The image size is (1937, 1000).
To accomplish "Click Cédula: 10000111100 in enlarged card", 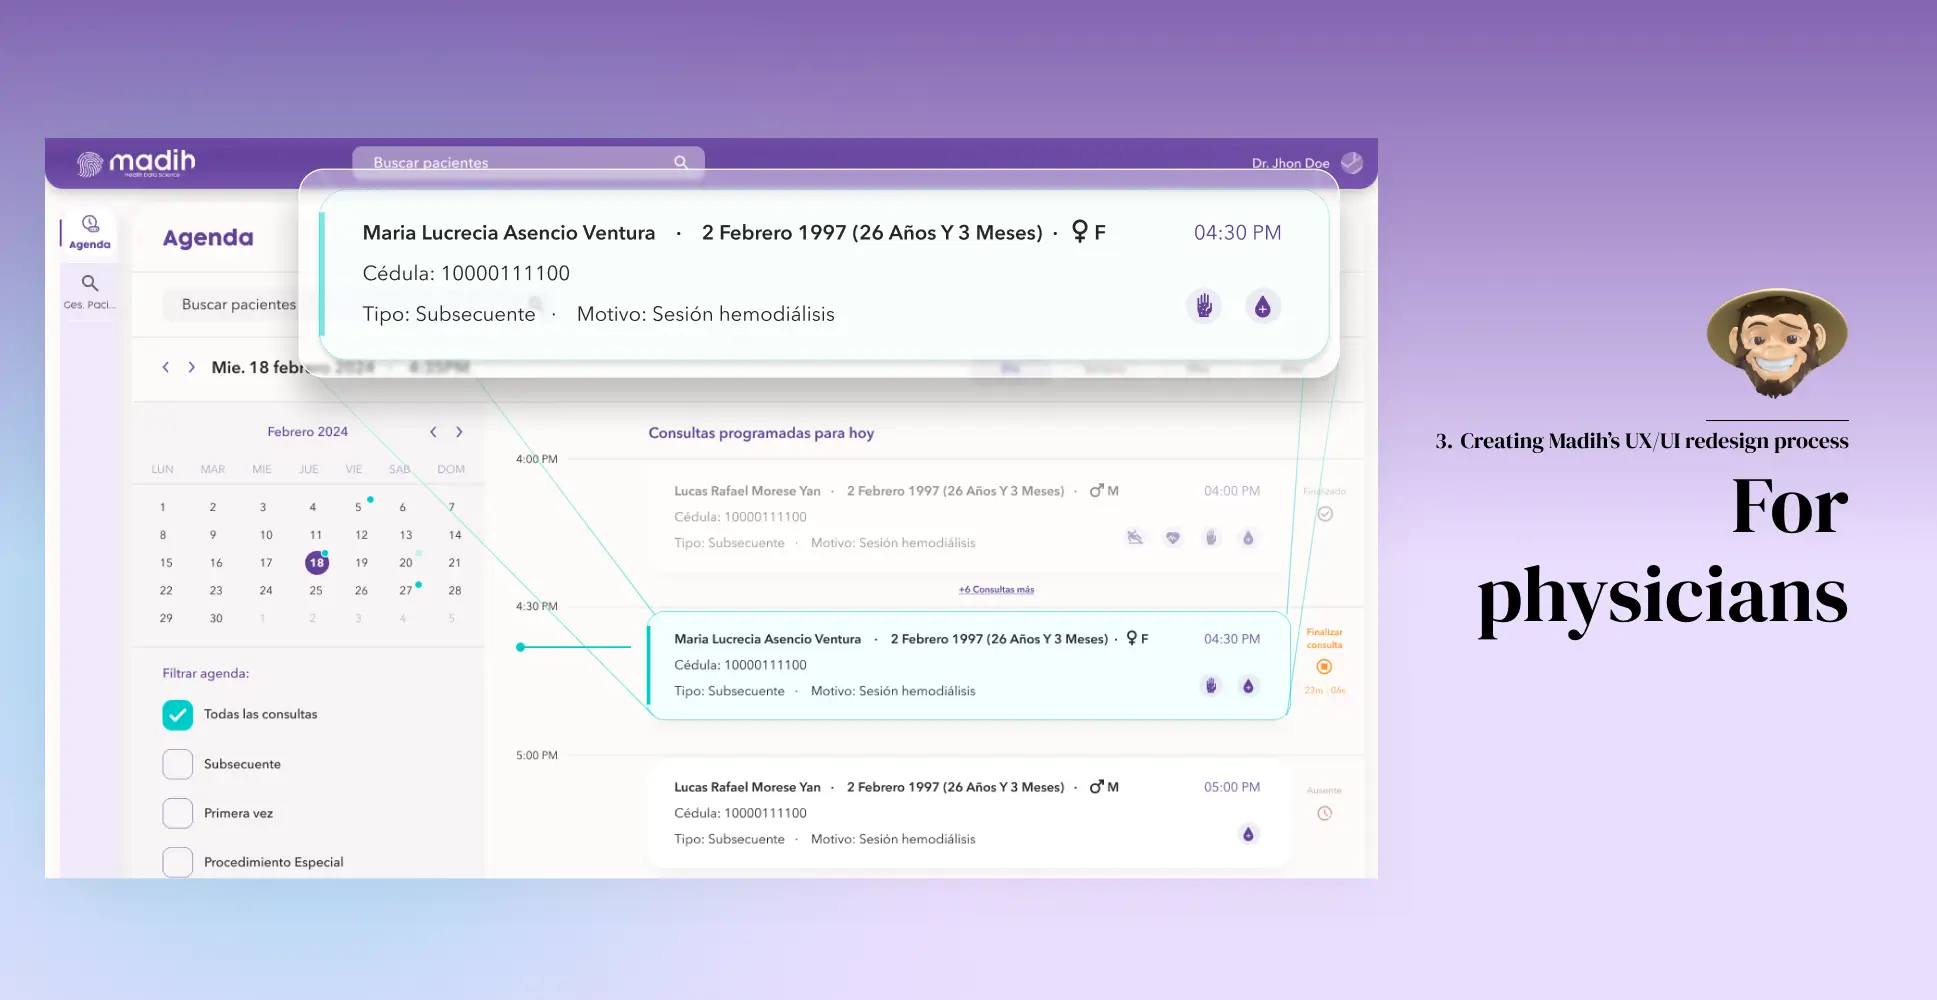I will click(x=466, y=273).
